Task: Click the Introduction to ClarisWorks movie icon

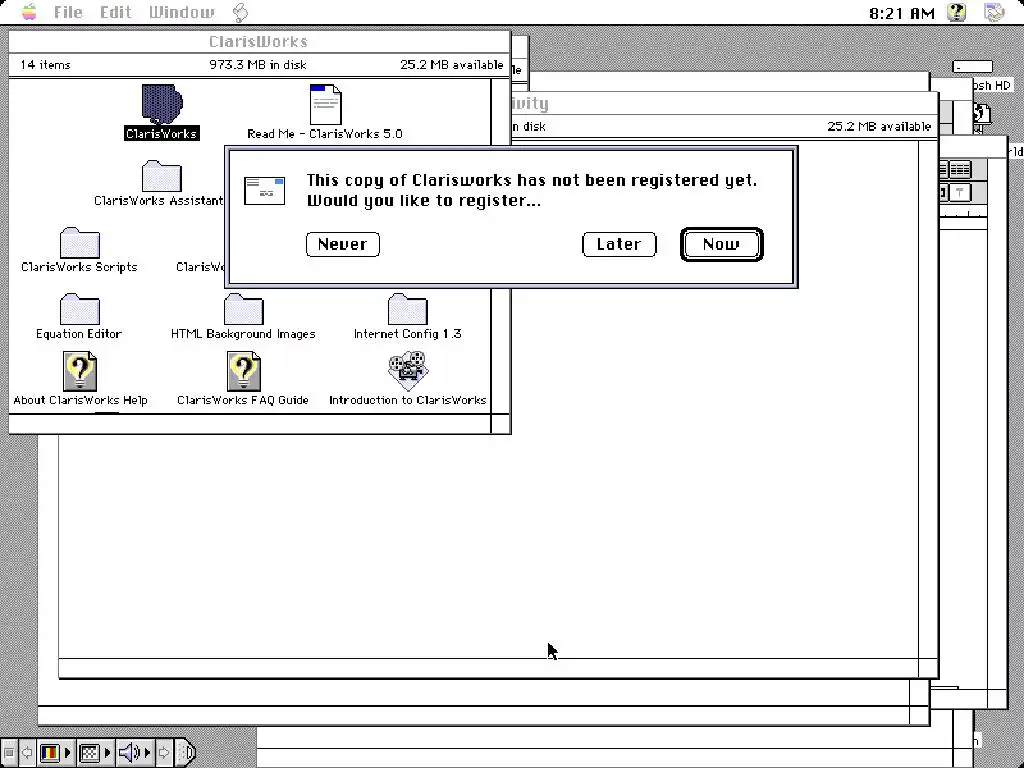Action: point(408,371)
